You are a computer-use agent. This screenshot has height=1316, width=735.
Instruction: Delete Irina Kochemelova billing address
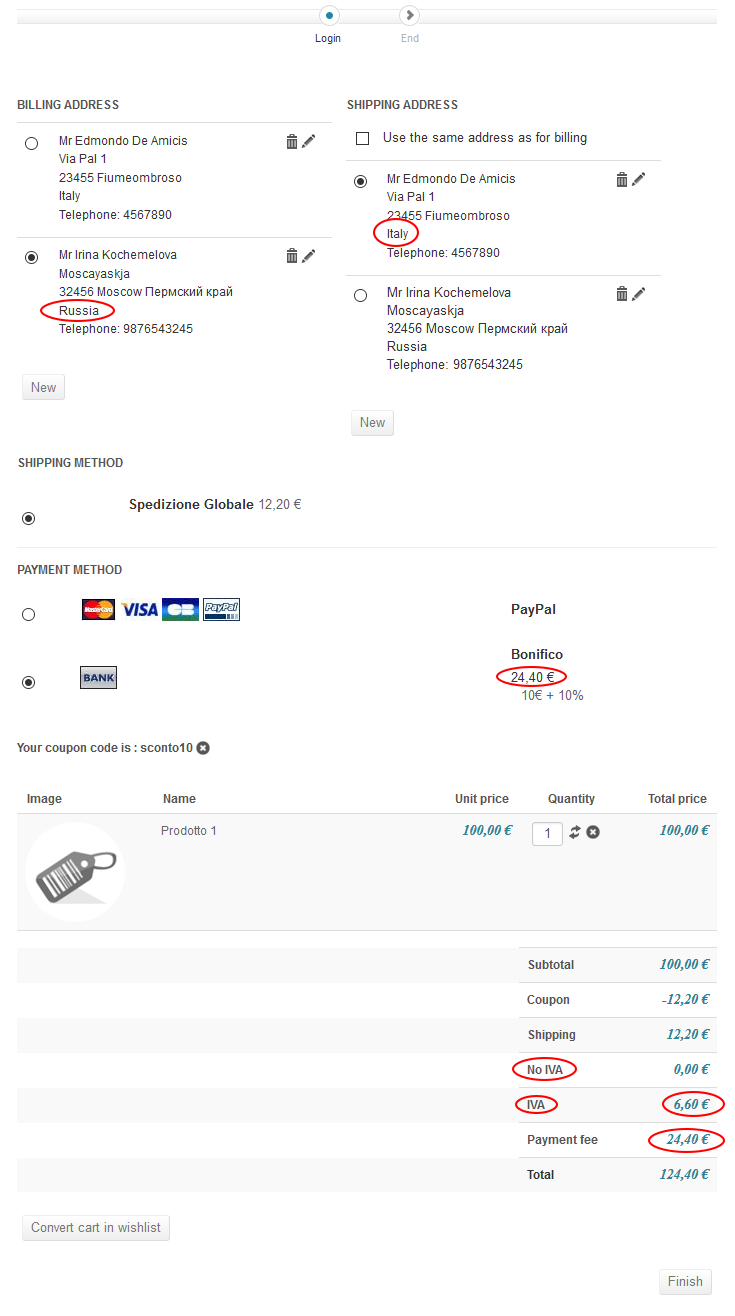[292, 256]
